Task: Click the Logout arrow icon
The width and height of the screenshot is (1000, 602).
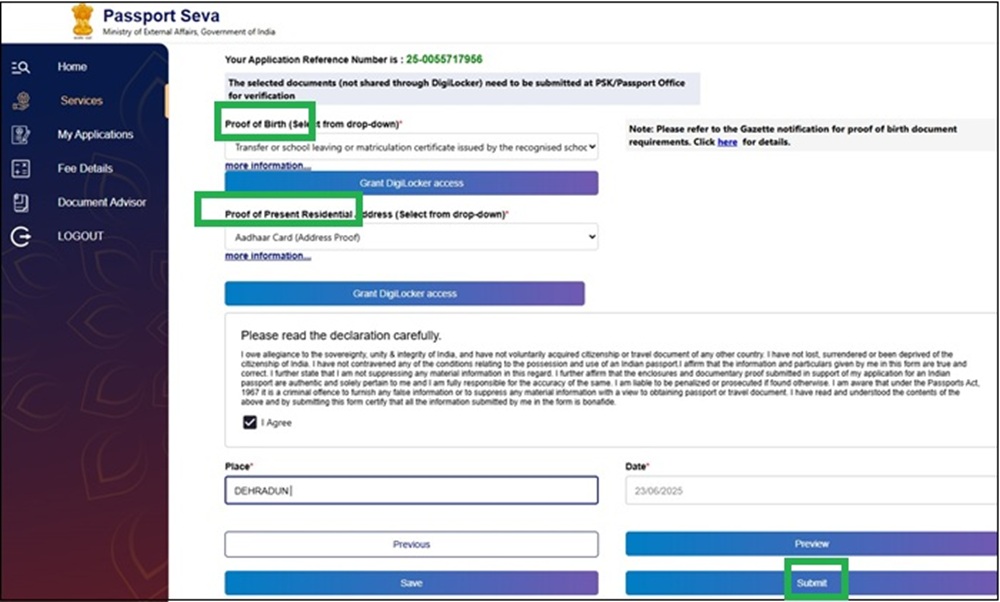Action: pos(20,236)
